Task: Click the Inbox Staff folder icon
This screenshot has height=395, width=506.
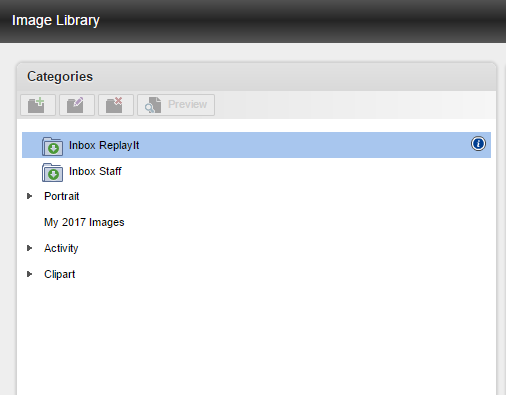Action: click(52, 172)
